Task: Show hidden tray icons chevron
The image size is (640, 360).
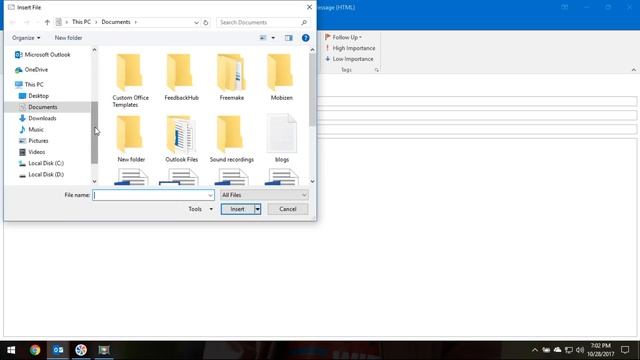Action: click(534, 350)
